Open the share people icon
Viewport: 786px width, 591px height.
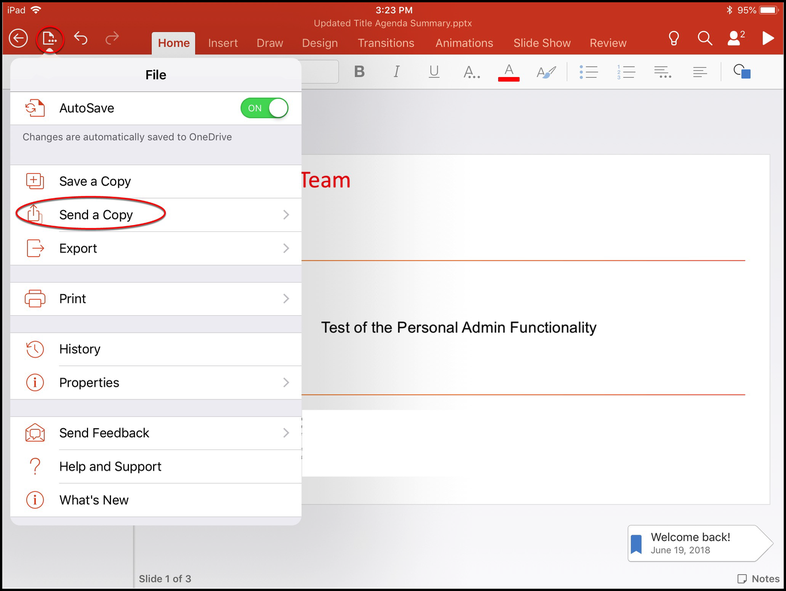pos(736,39)
